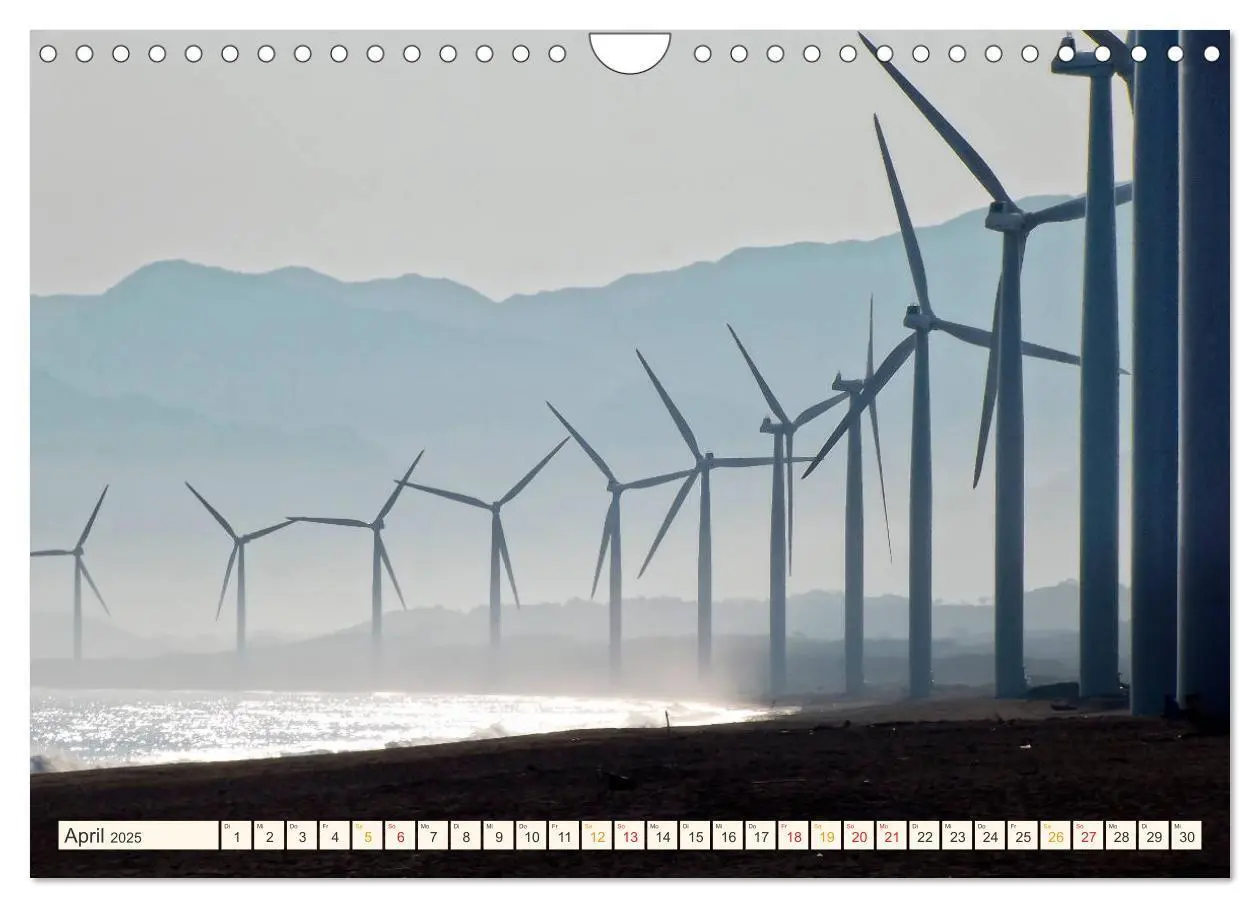This screenshot has width=1260, height=908.
Task: Select date cell 10
Action: click(x=531, y=836)
